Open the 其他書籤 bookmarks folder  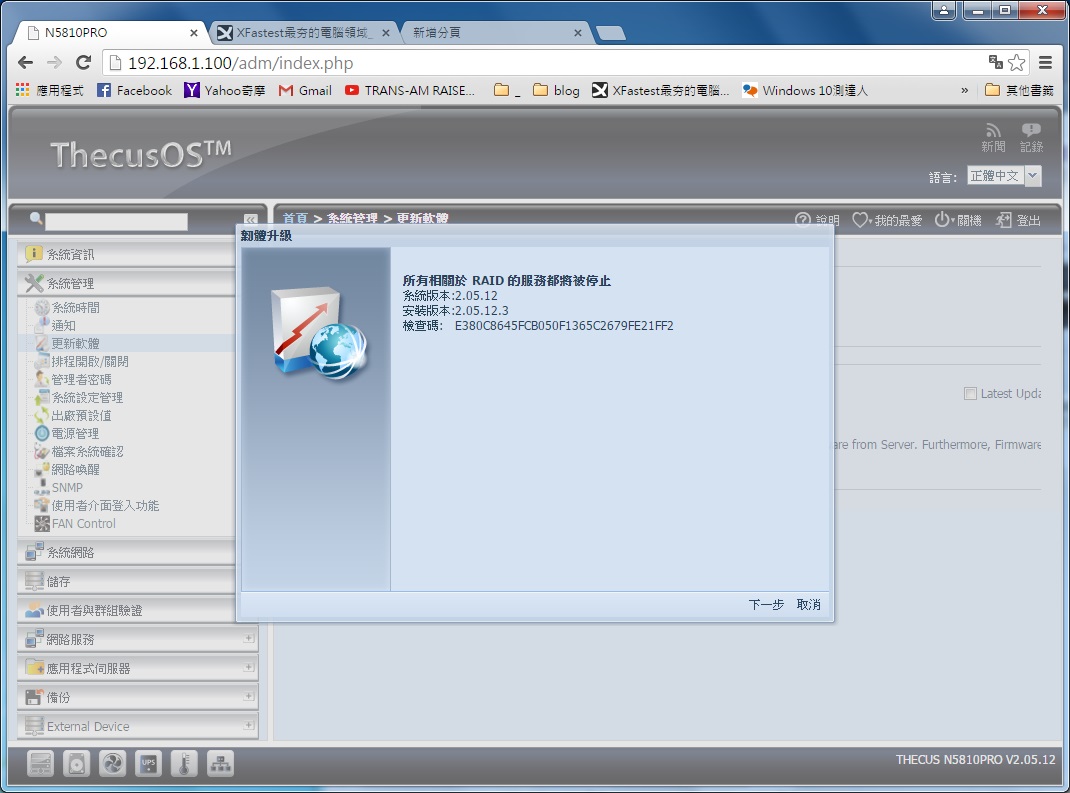click(x=1020, y=90)
